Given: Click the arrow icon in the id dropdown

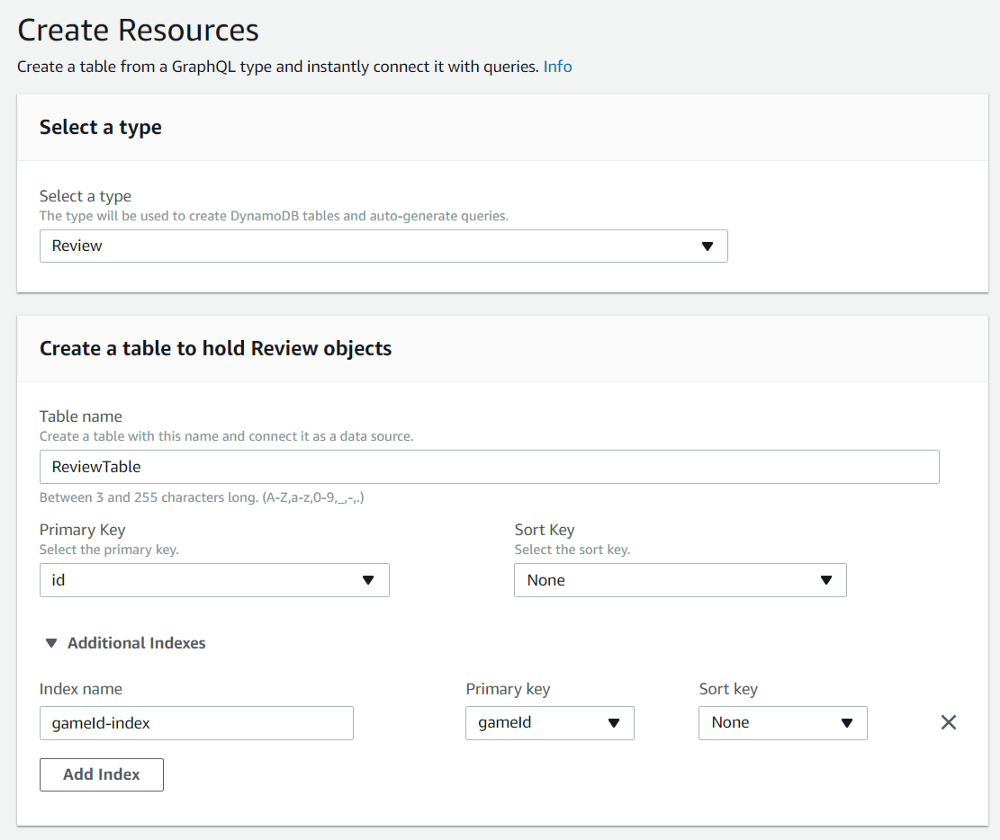Looking at the screenshot, I should [368, 580].
